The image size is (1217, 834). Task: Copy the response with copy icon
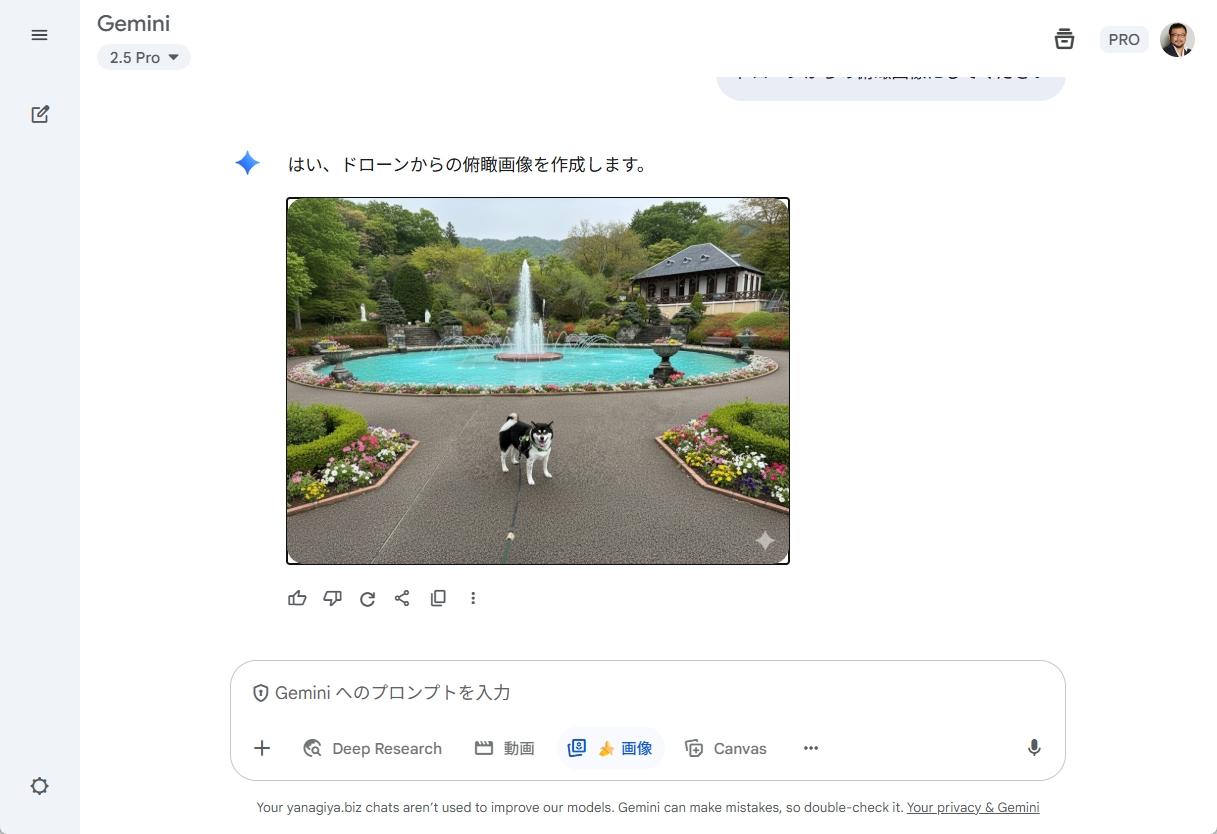pyautogui.click(x=438, y=598)
